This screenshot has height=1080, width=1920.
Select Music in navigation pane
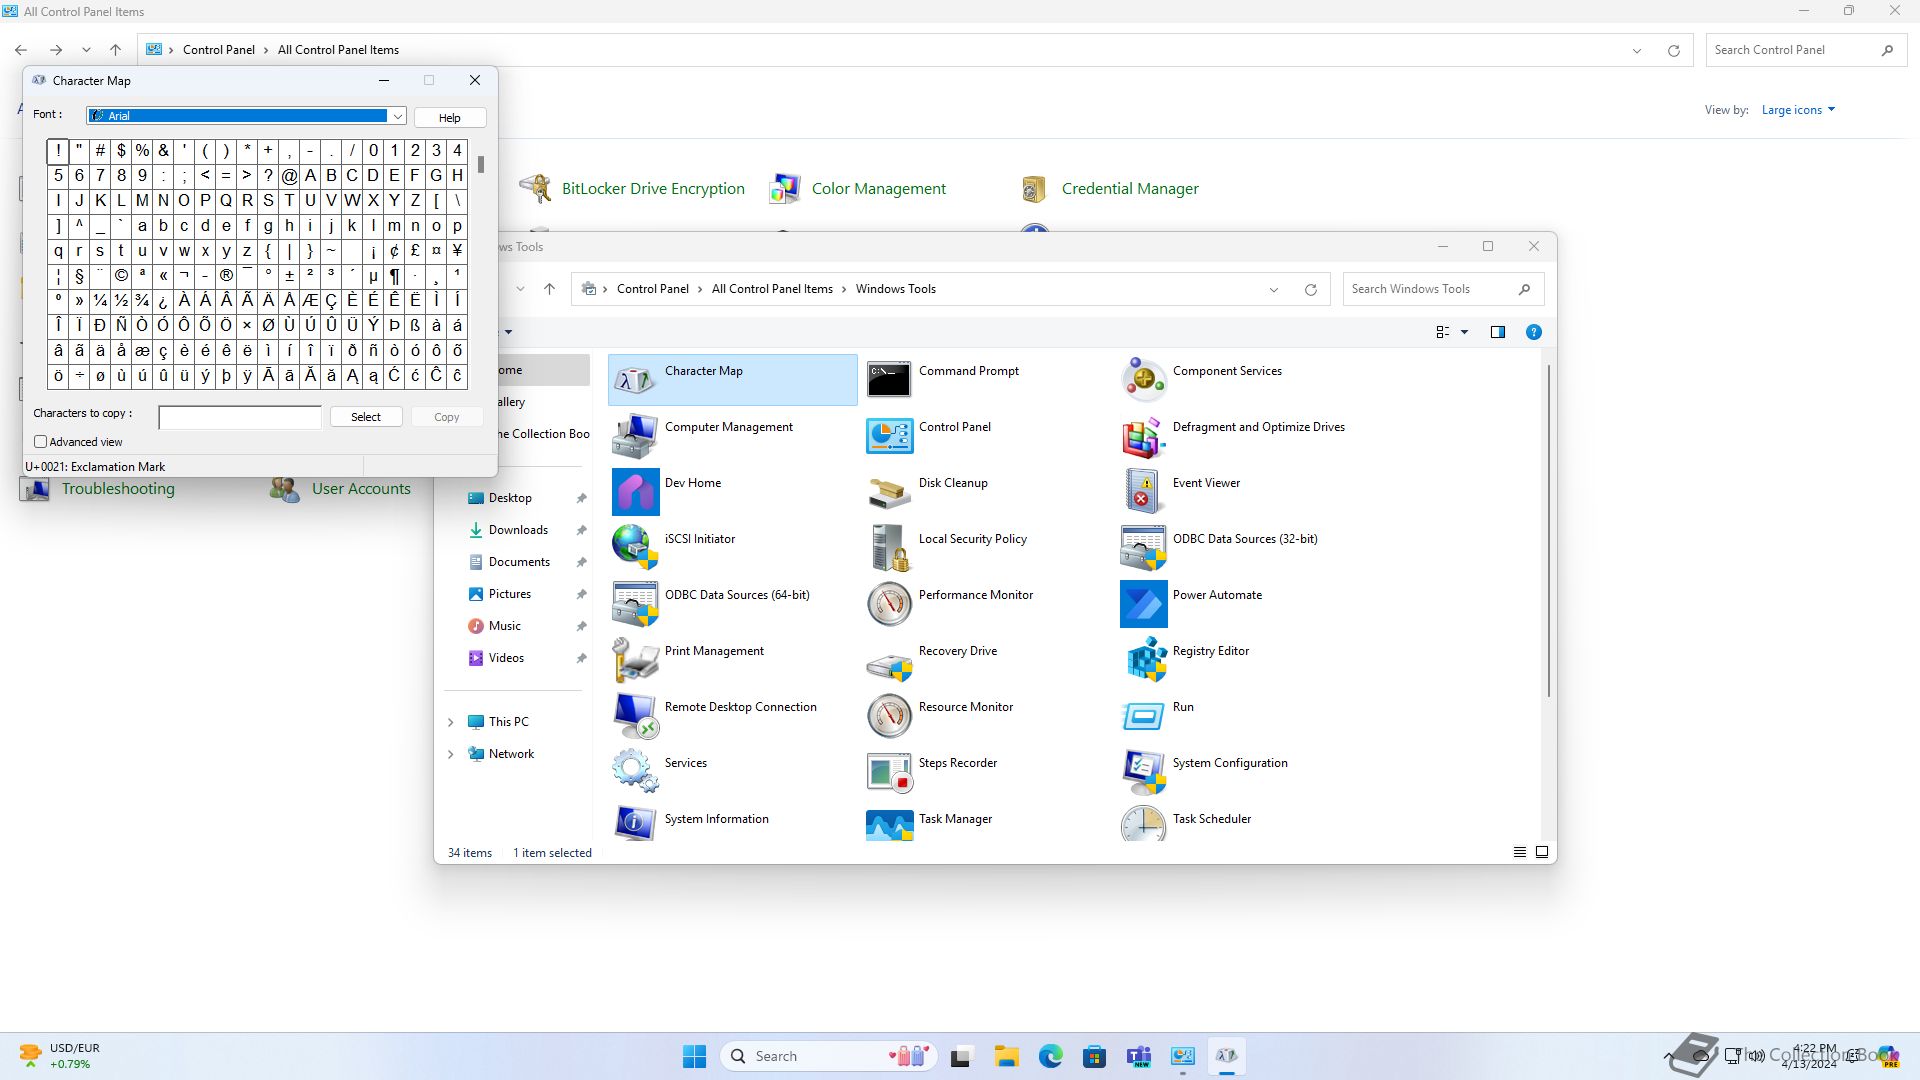click(505, 626)
